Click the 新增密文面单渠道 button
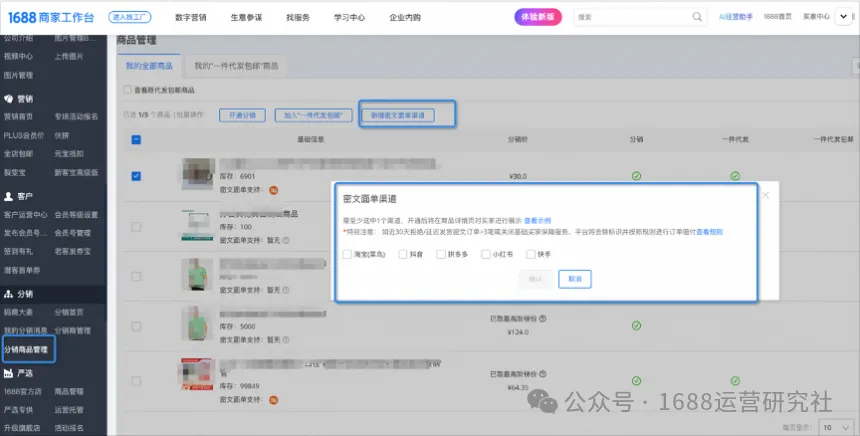The height and width of the screenshot is (436, 860). [x=398, y=115]
